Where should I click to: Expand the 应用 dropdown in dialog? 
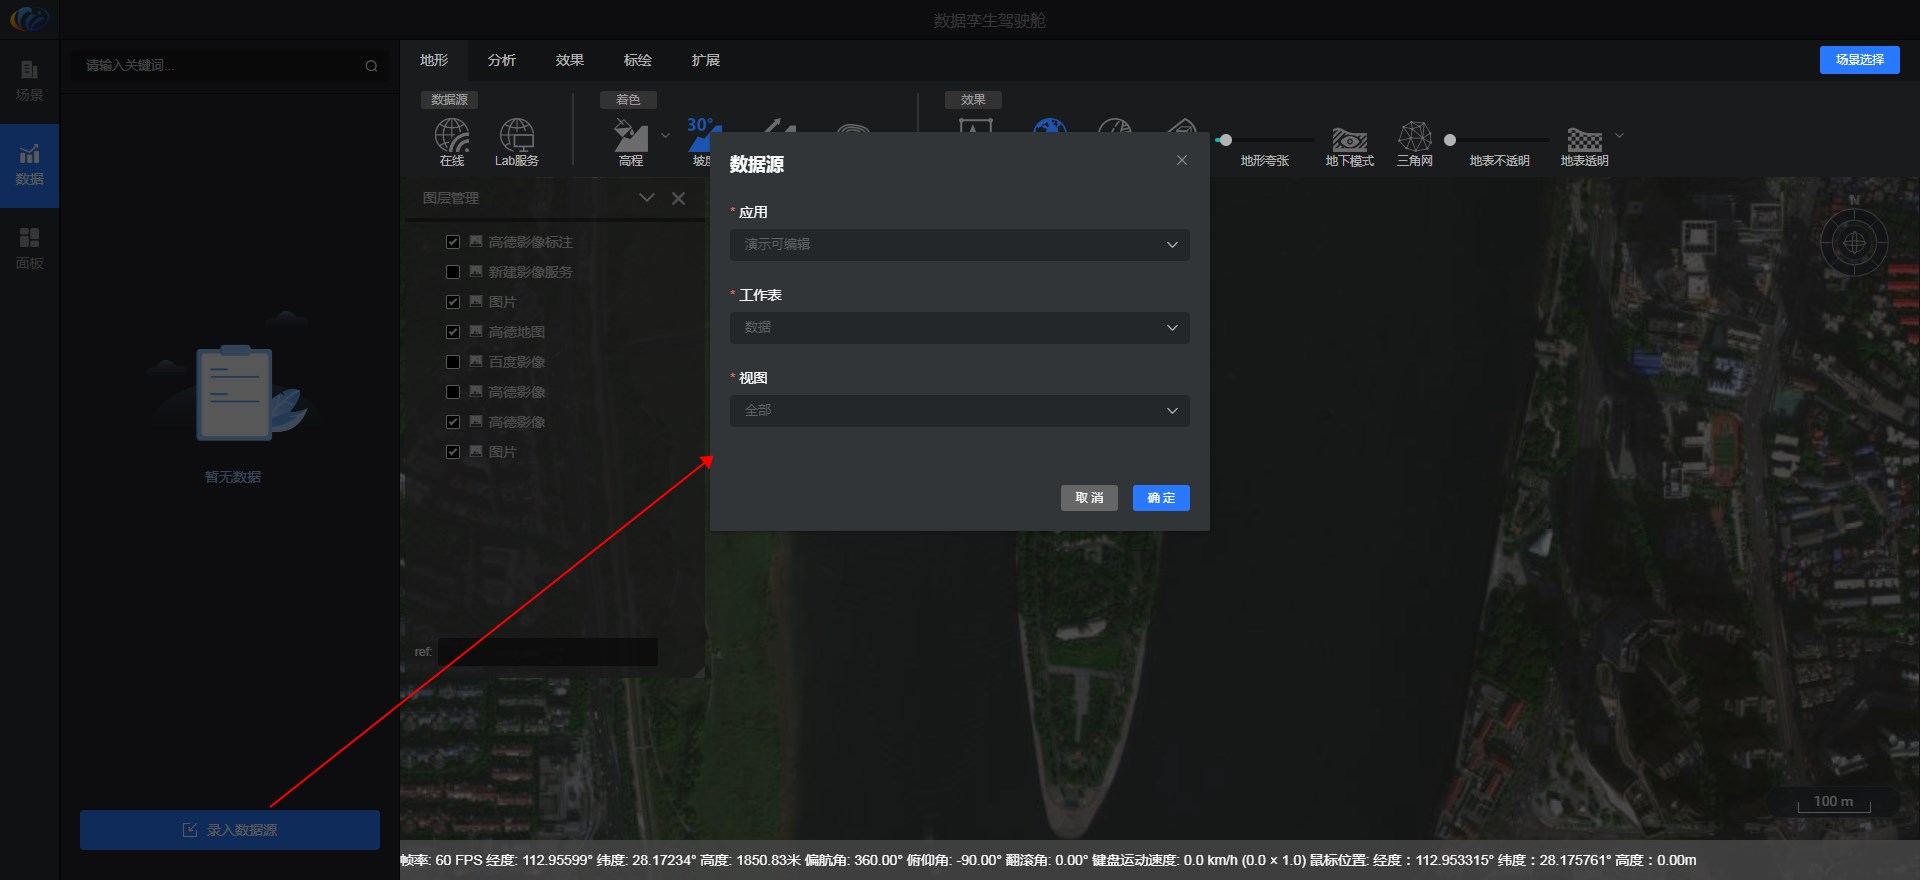click(x=959, y=245)
